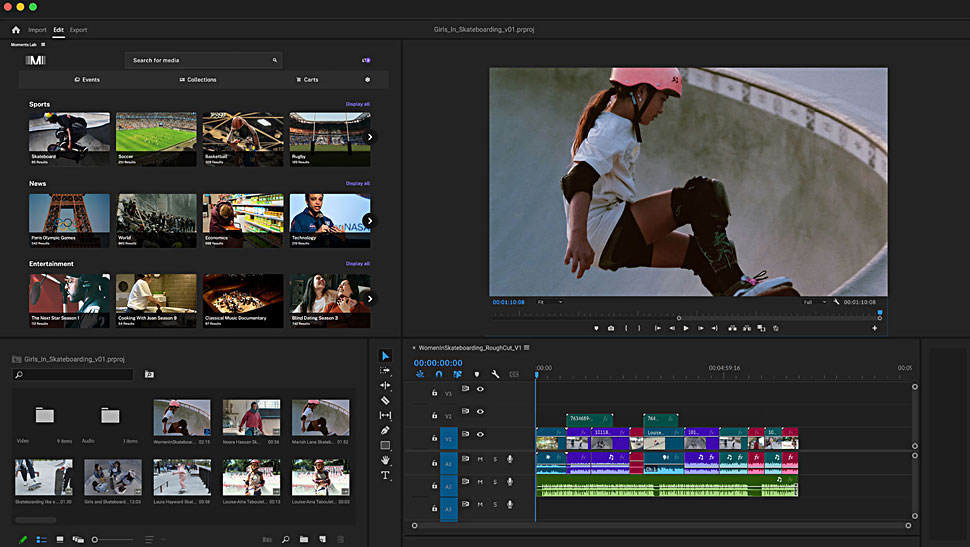Viewport: 970px width, 547px height.
Task: Click the Home icon in top bar
Action: (16, 30)
